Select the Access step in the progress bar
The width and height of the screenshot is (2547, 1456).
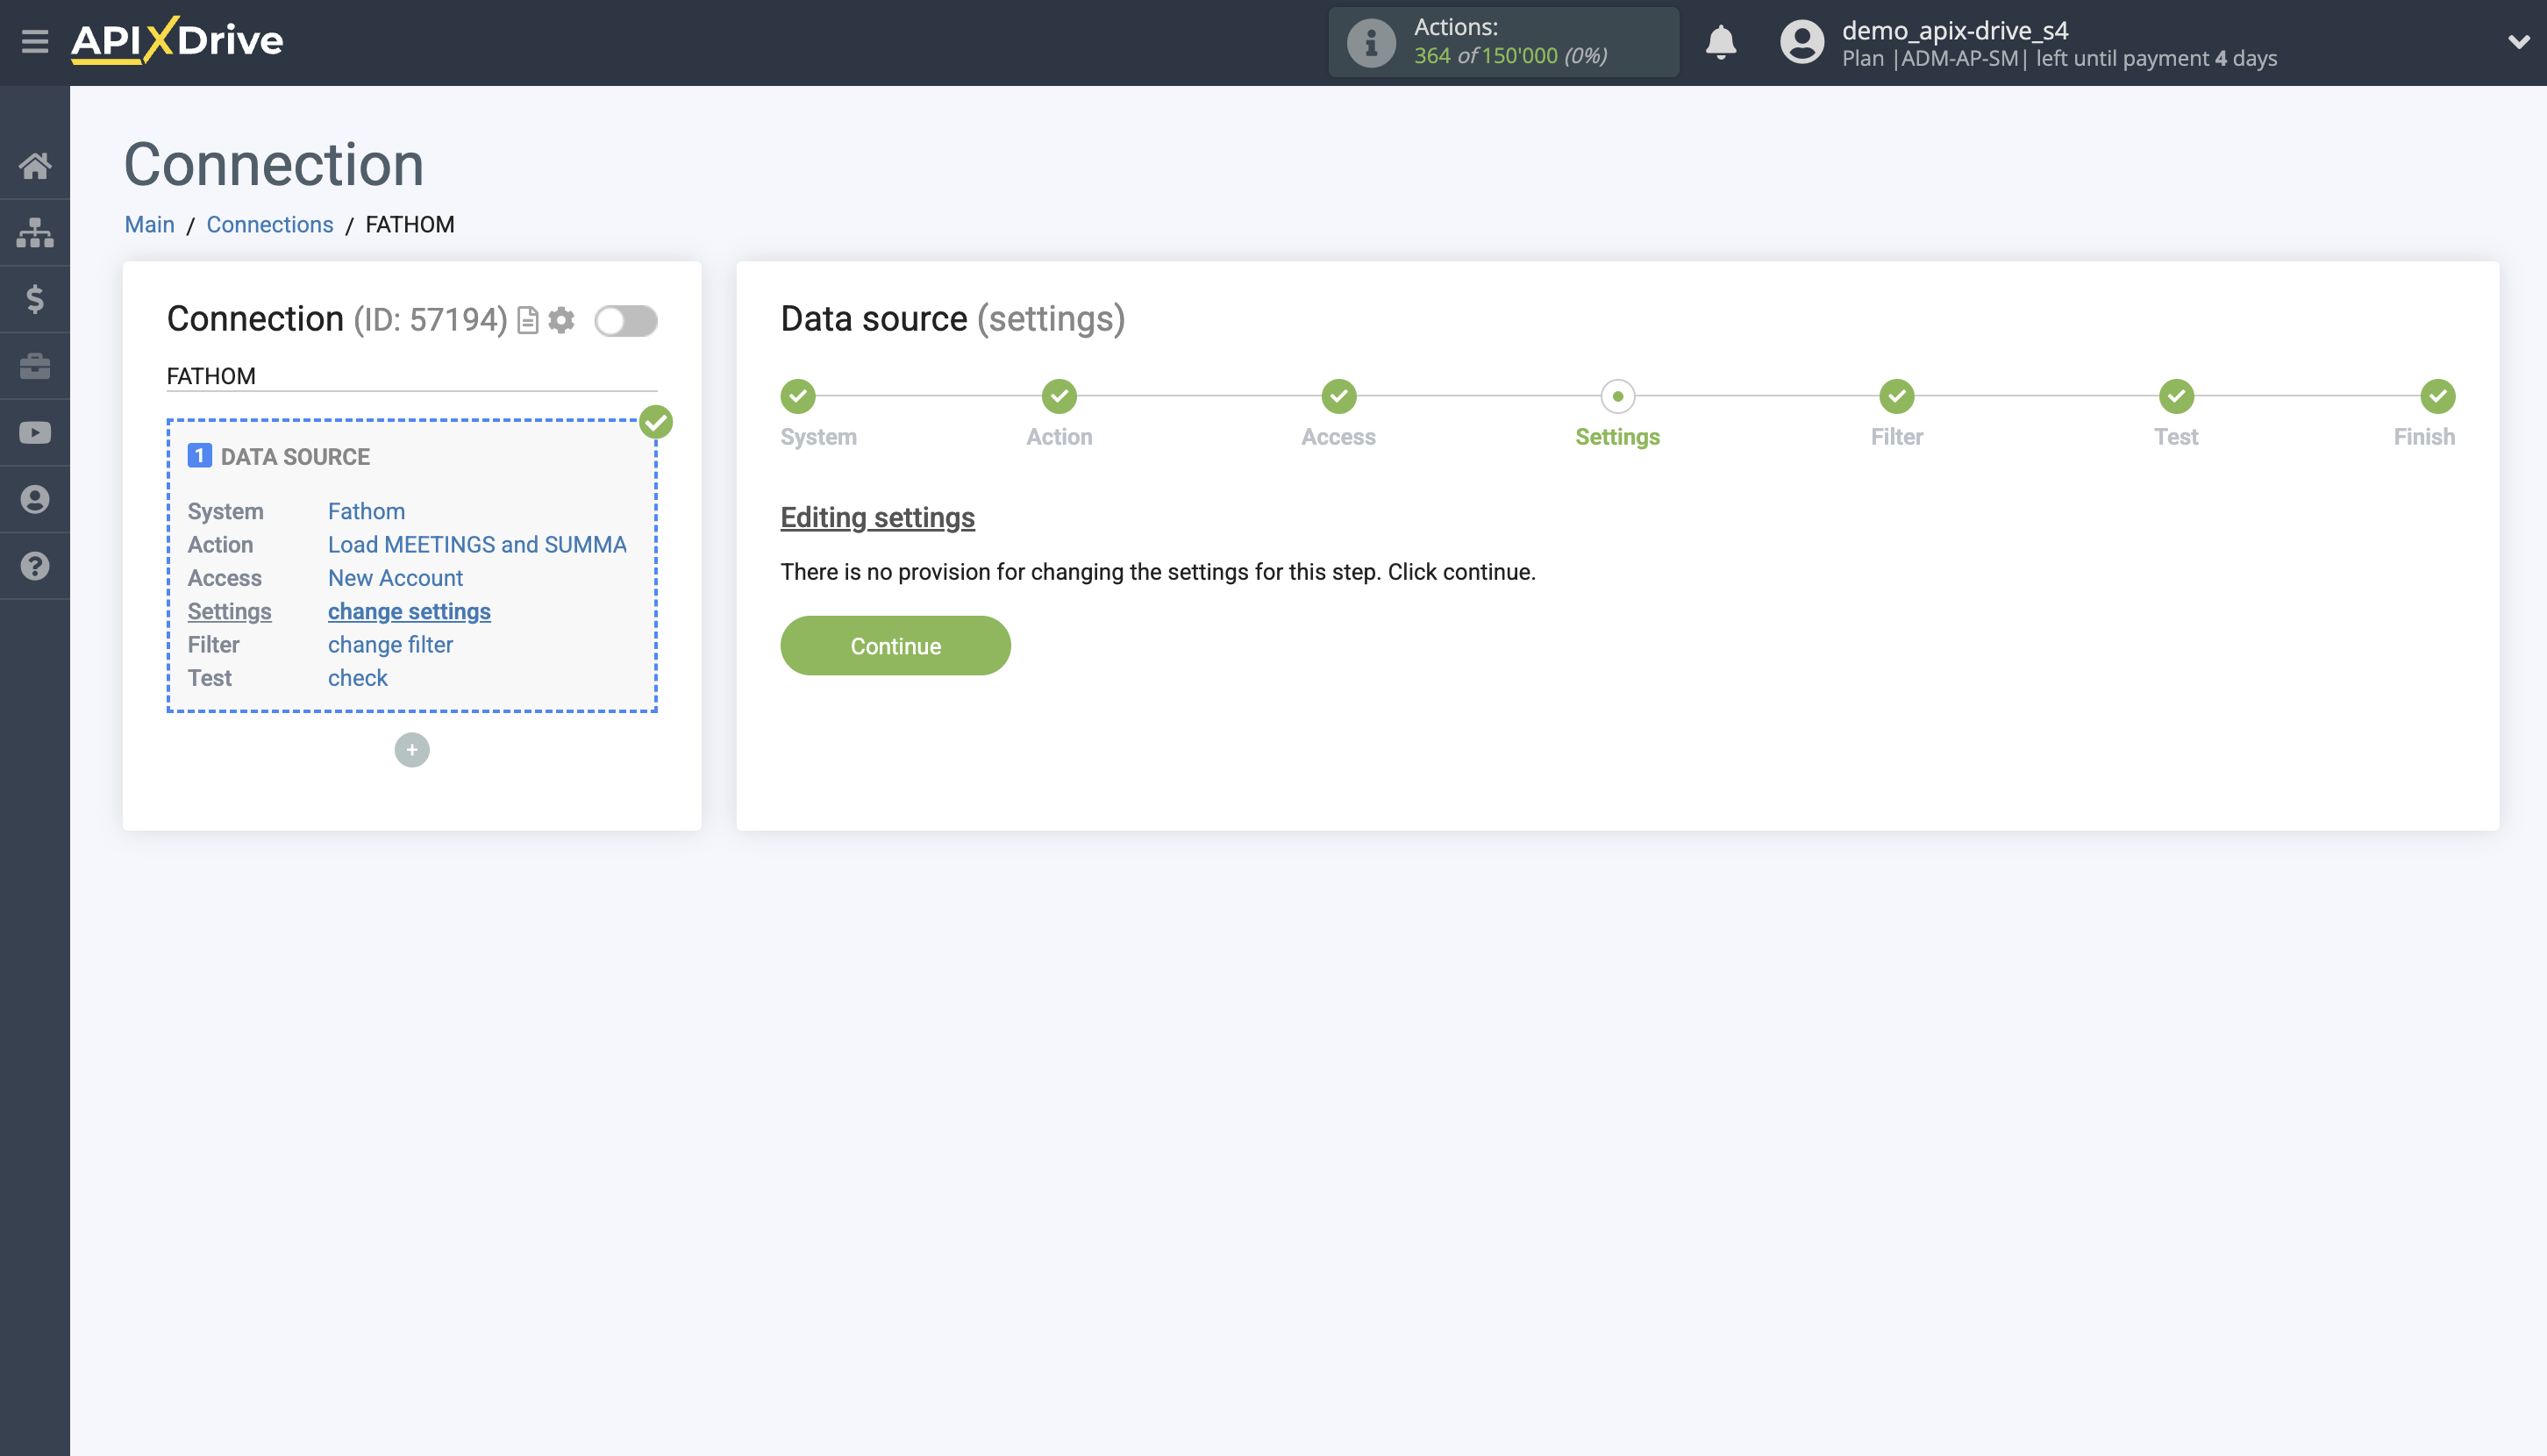tap(1338, 396)
